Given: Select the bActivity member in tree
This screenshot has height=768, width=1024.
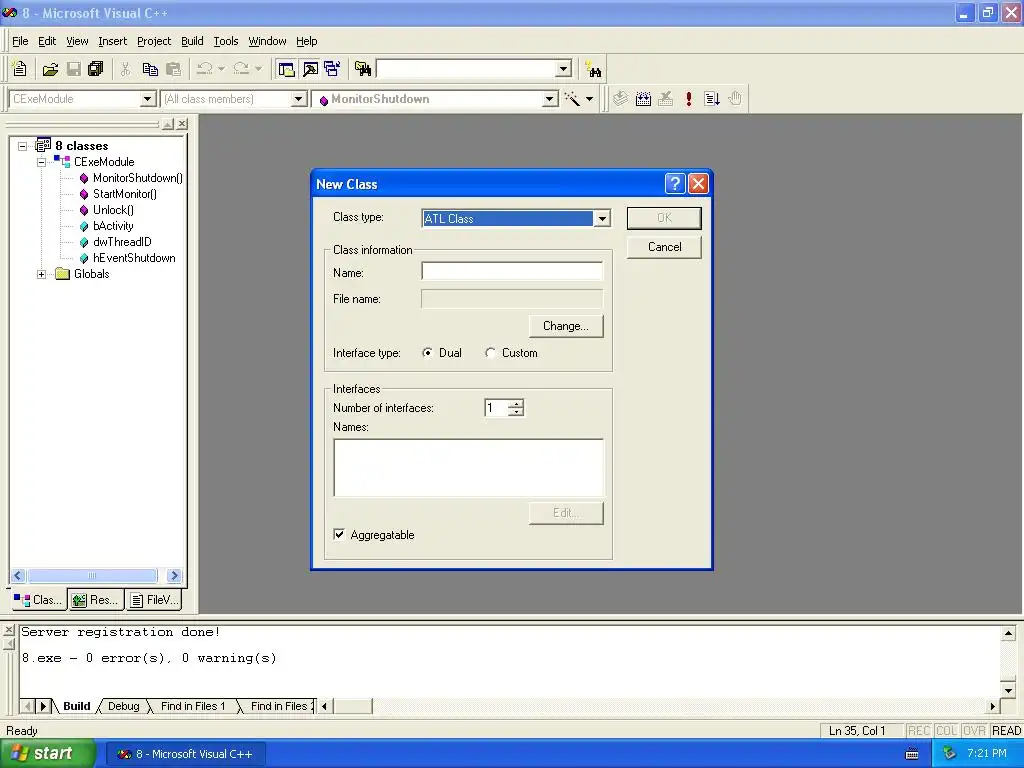Looking at the screenshot, I should pyautogui.click(x=113, y=226).
